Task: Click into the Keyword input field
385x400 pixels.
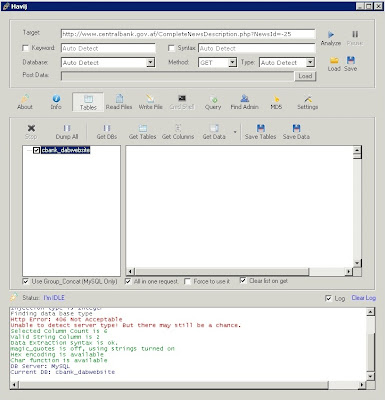Action: click(x=108, y=48)
